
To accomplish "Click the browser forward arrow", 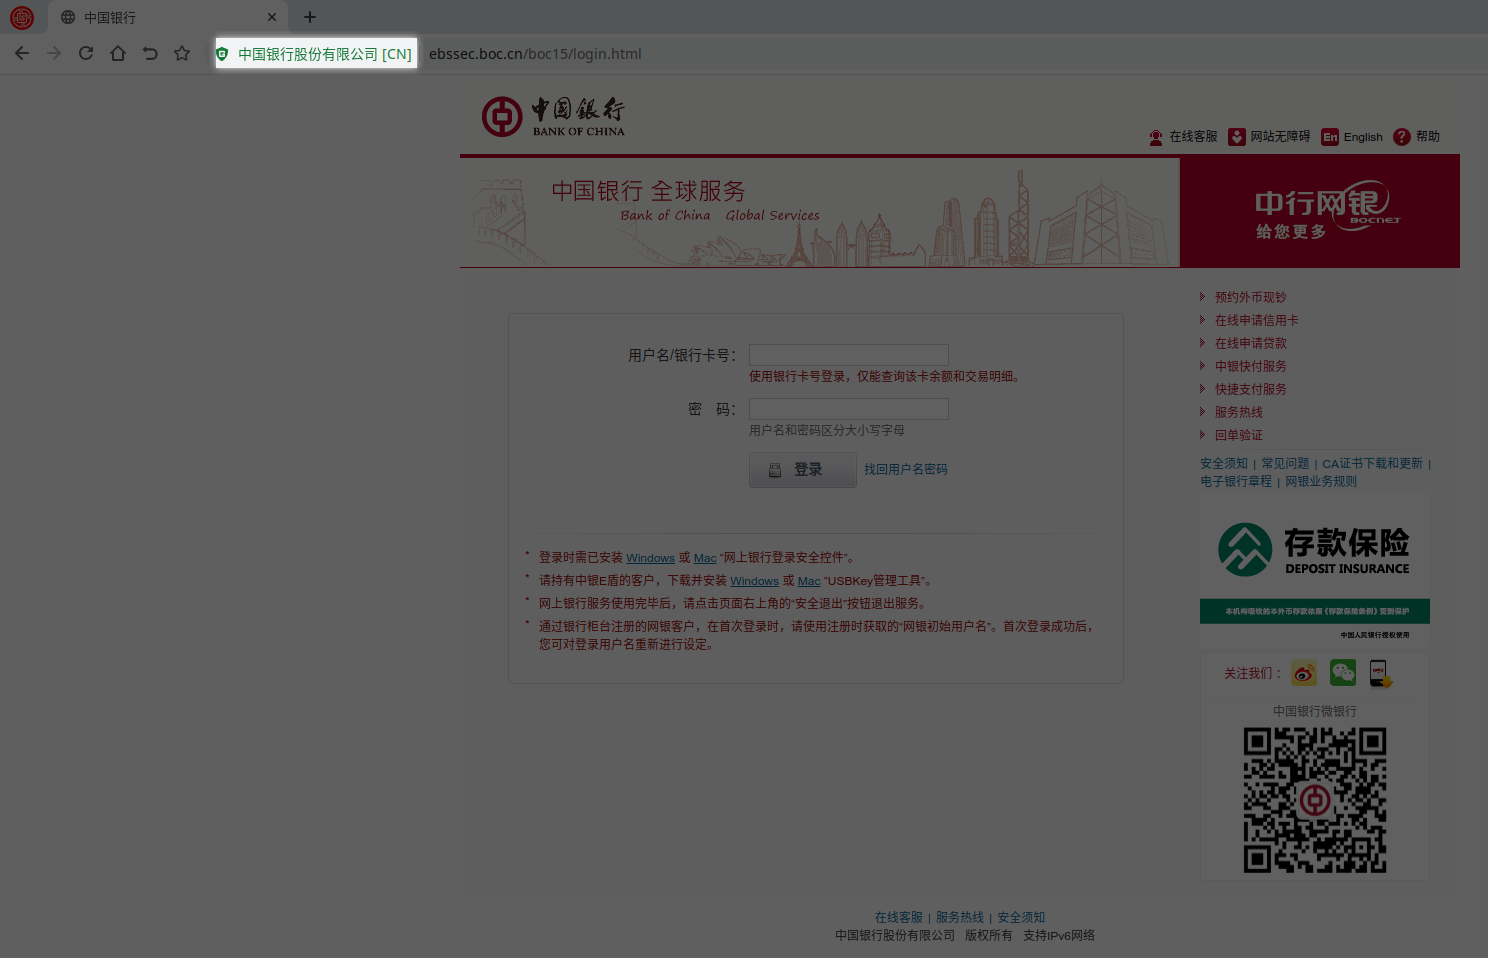I will 54,54.
